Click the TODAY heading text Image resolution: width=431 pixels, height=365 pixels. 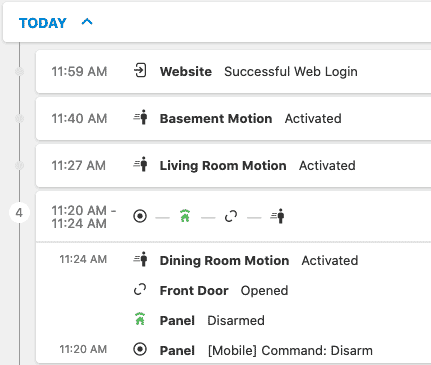click(x=43, y=23)
